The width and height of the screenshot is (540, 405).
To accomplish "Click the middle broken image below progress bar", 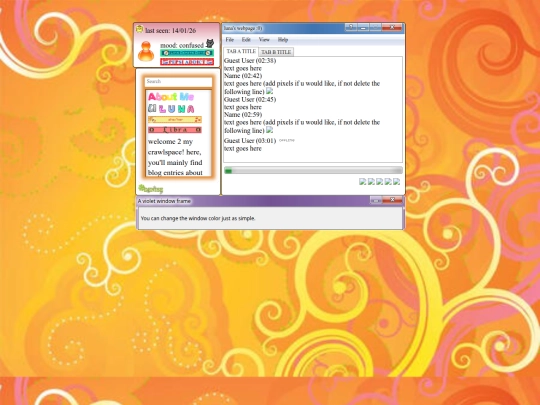I will coord(380,181).
